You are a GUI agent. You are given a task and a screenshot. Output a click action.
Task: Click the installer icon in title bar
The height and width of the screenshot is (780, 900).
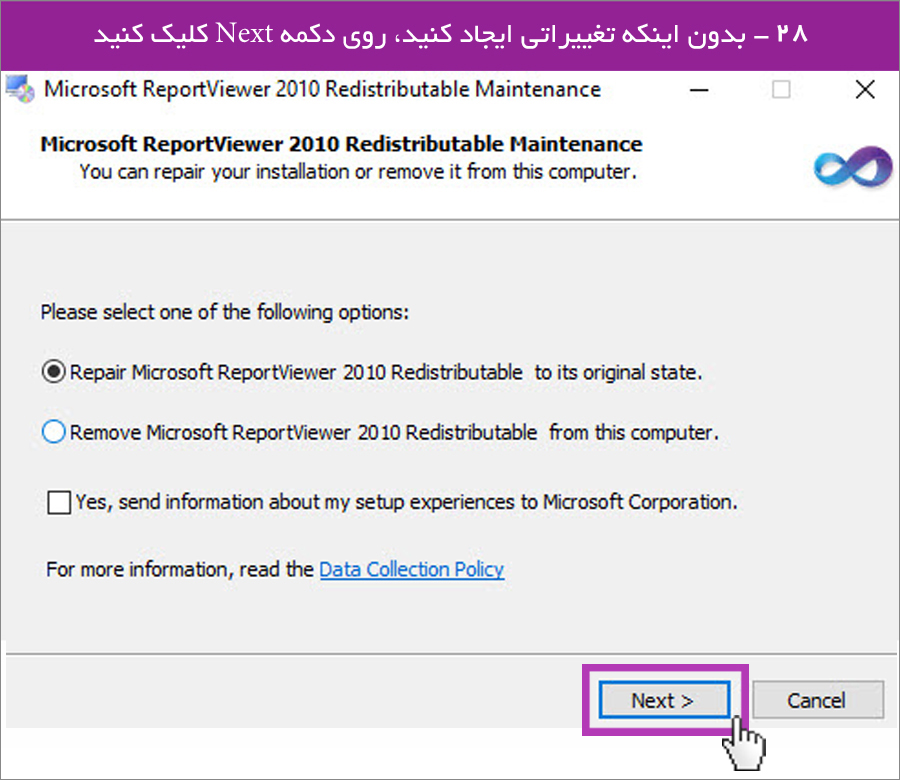coord(20,89)
